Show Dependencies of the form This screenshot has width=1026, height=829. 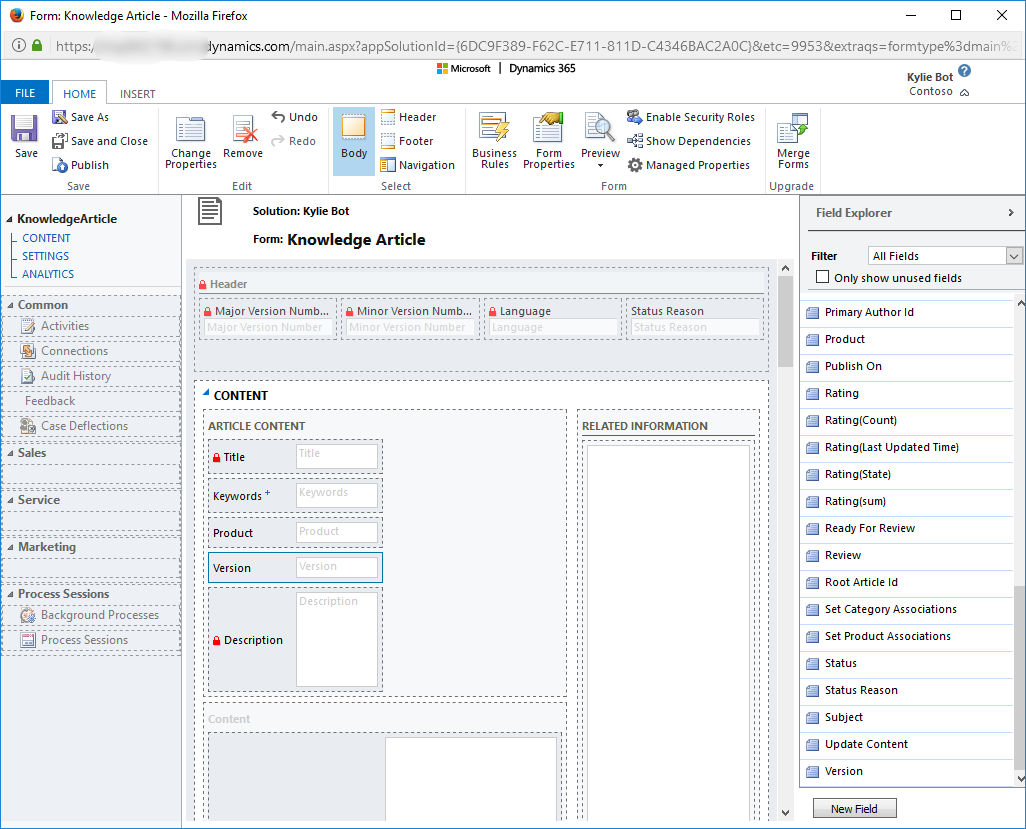pos(689,141)
